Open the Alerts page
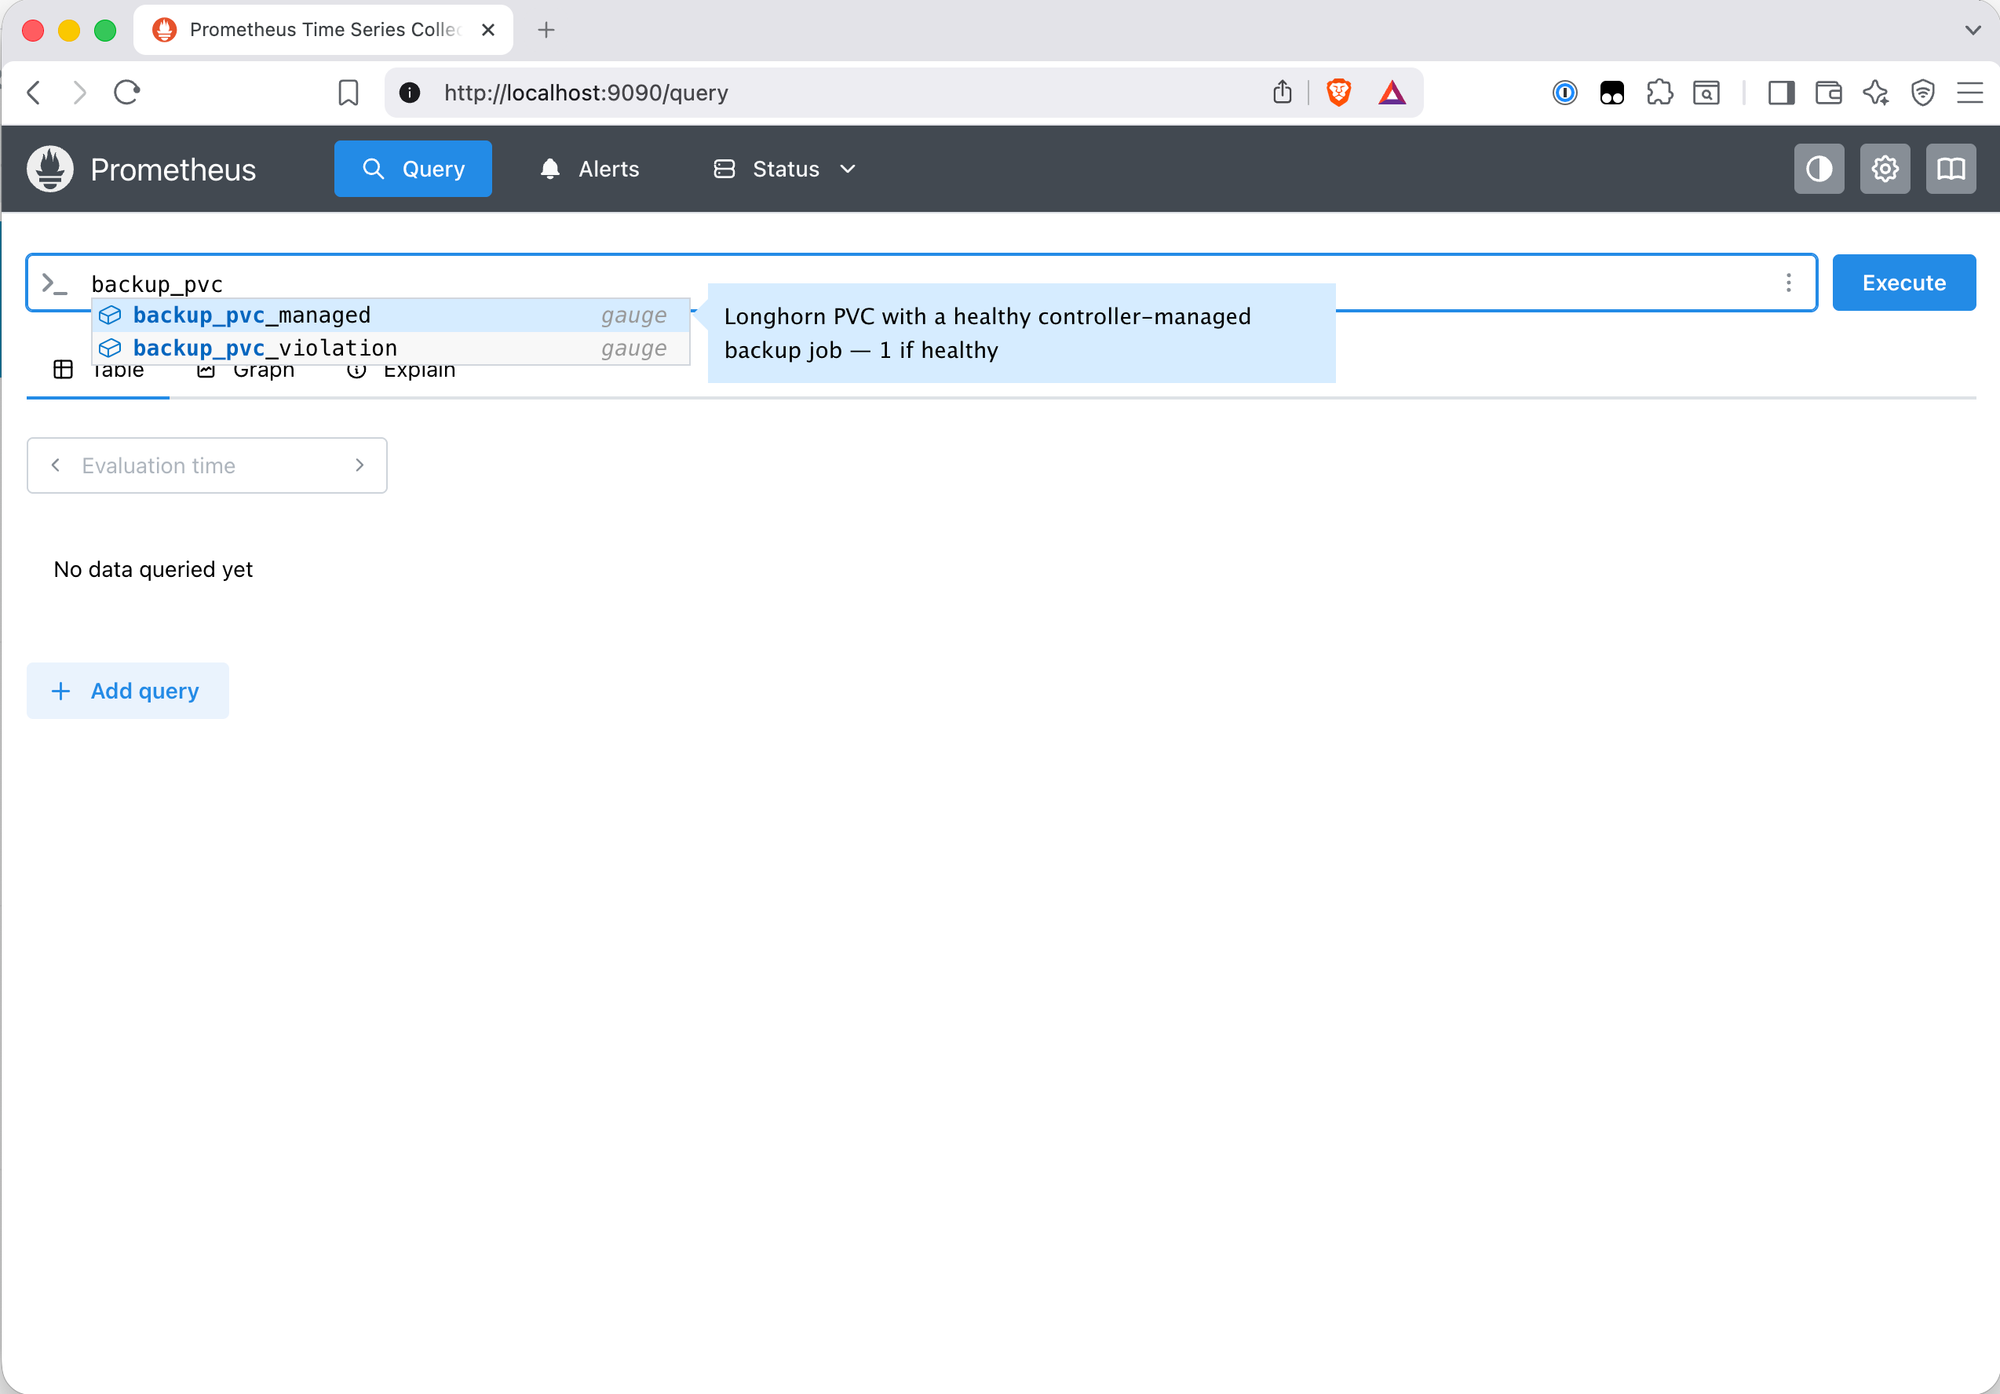 pos(589,169)
